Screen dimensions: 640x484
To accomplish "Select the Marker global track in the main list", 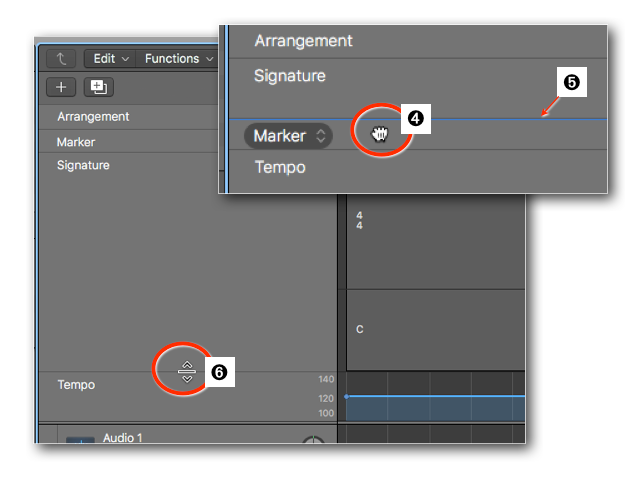I will (x=76, y=142).
